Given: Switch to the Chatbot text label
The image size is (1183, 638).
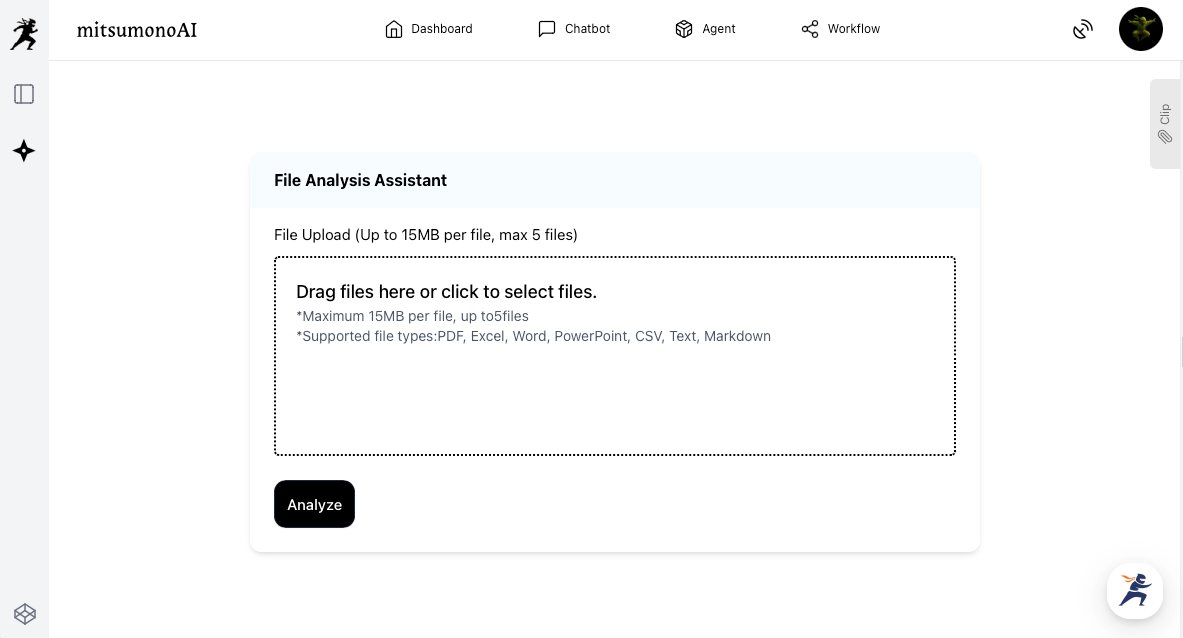Looking at the screenshot, I should tap(587, 29).
